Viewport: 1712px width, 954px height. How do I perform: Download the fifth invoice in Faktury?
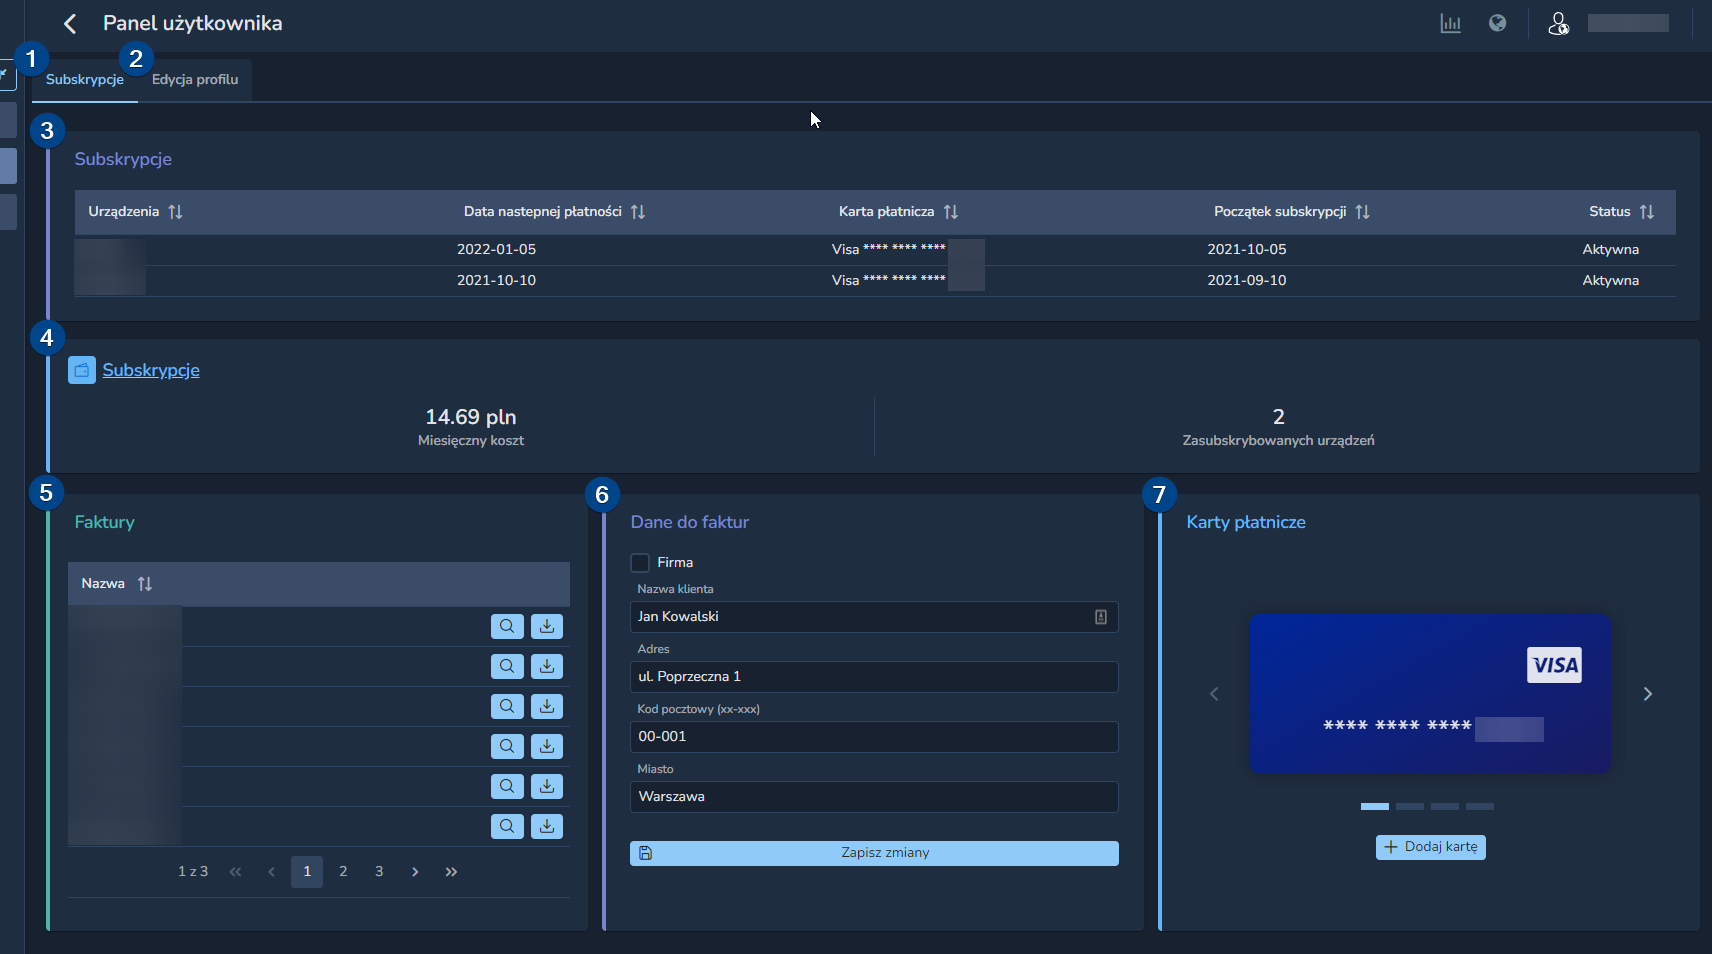547,787
